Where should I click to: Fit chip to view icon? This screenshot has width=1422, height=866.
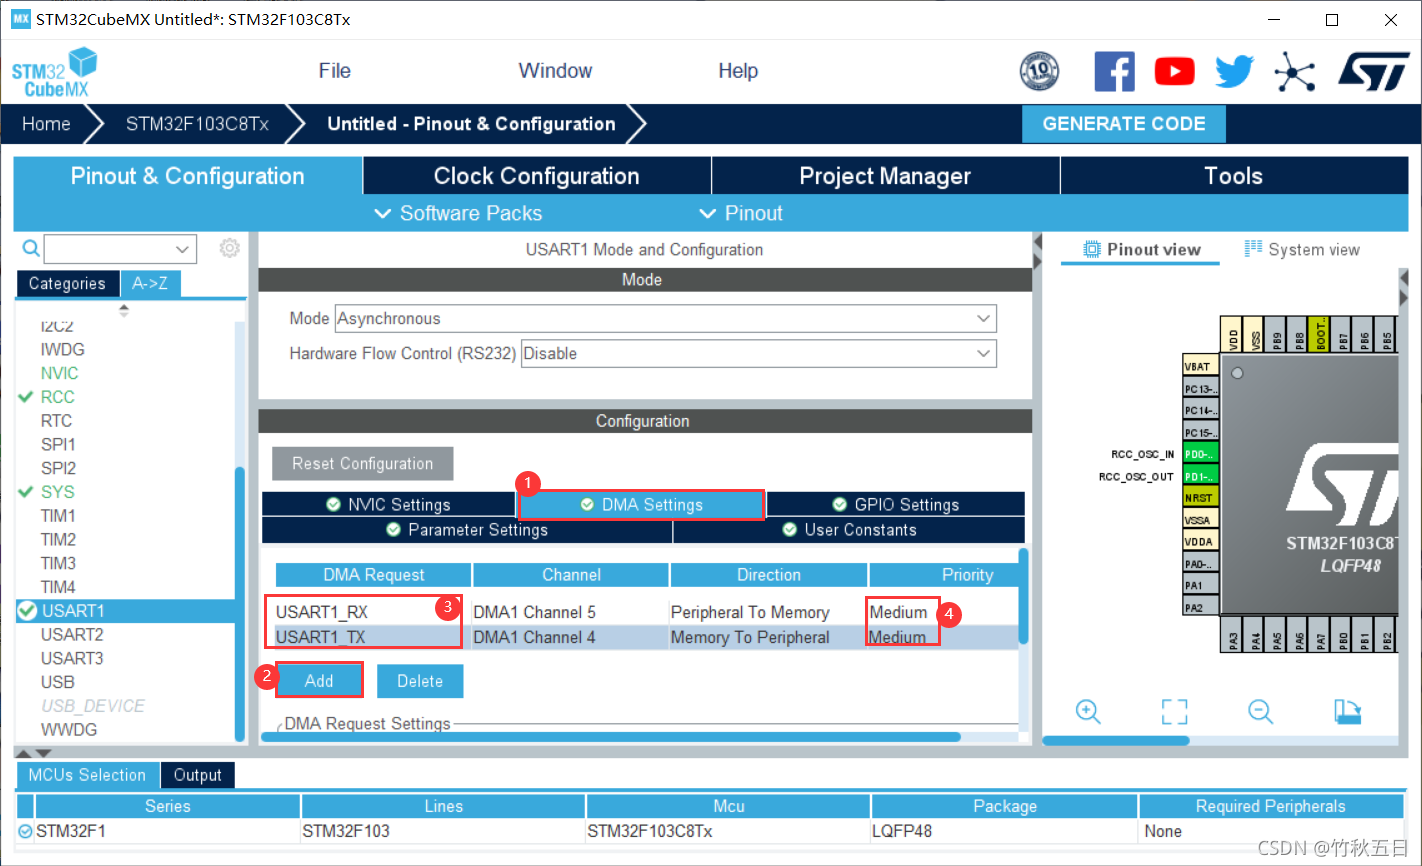[x=1174, y=711]
